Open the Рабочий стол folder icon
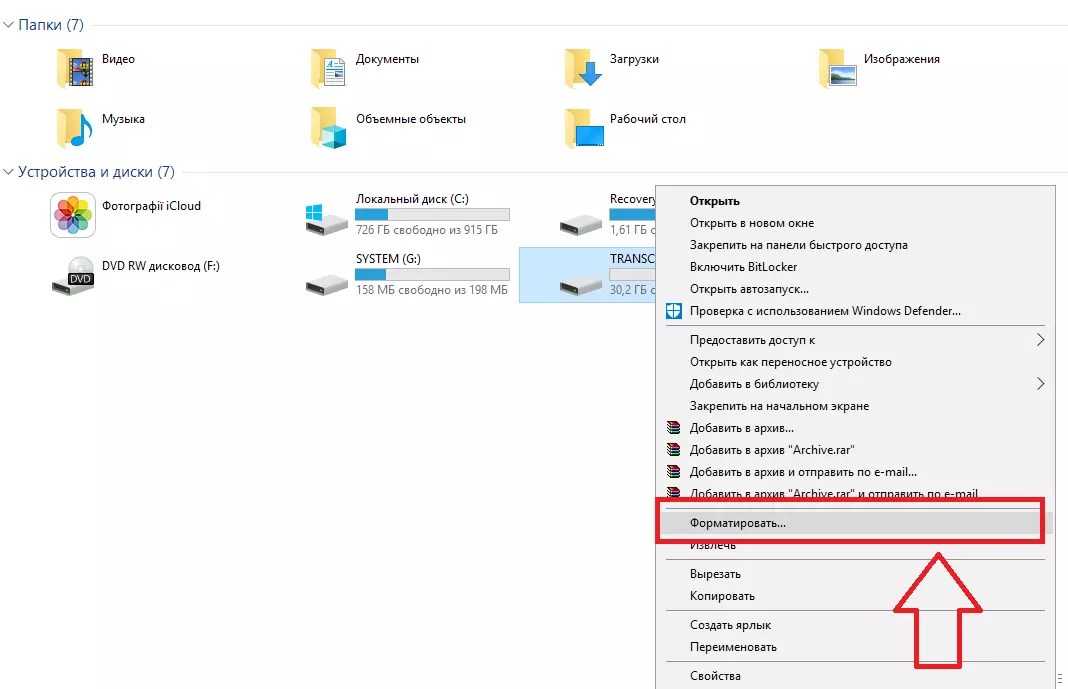The height and width of the screenshot is (689, 1068). point(584,128)
